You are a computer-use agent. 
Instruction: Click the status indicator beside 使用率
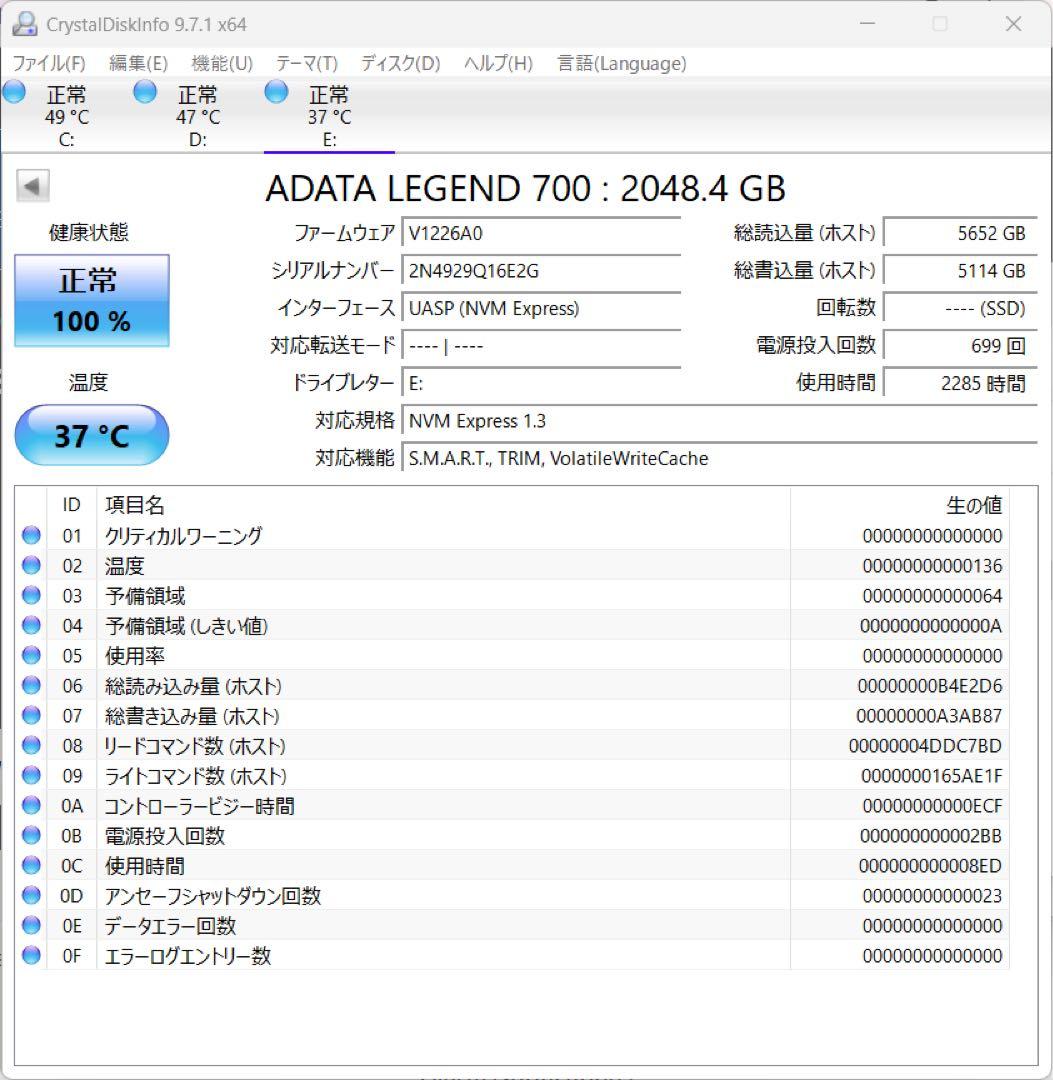point(30,655)
